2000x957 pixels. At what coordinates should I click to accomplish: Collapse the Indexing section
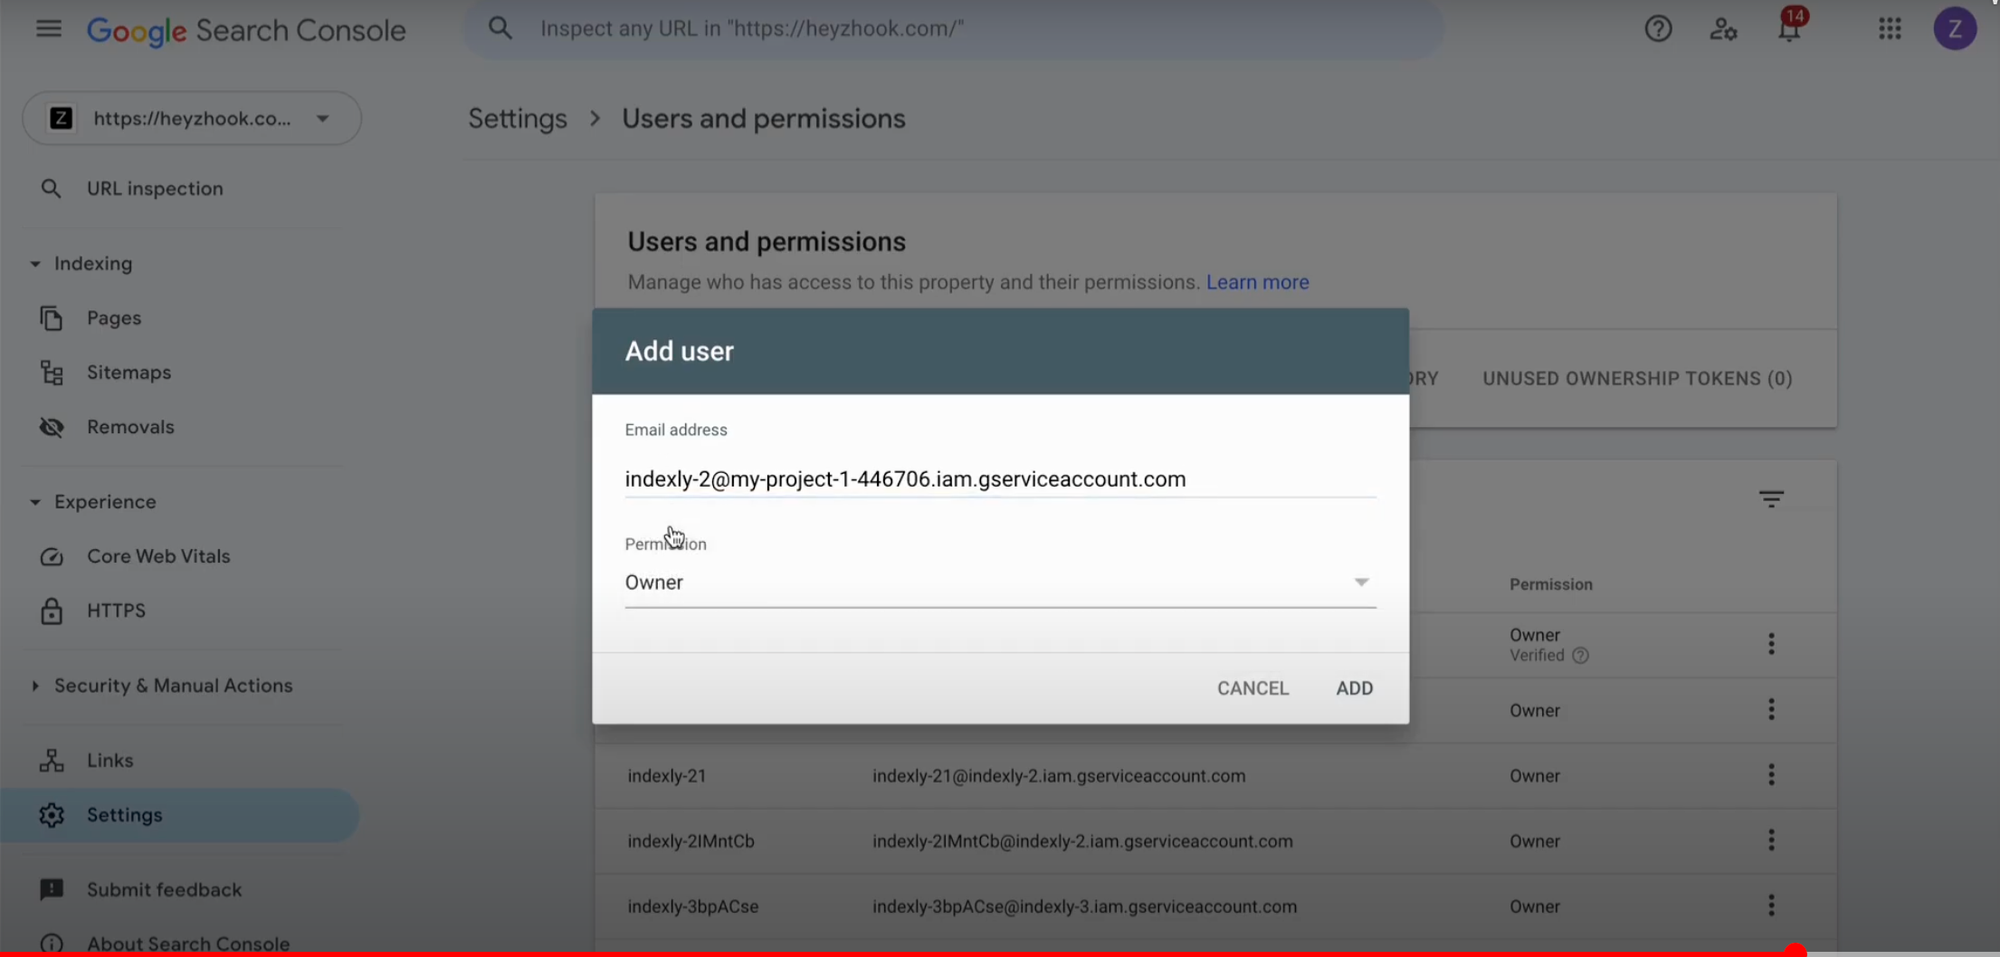36,264
